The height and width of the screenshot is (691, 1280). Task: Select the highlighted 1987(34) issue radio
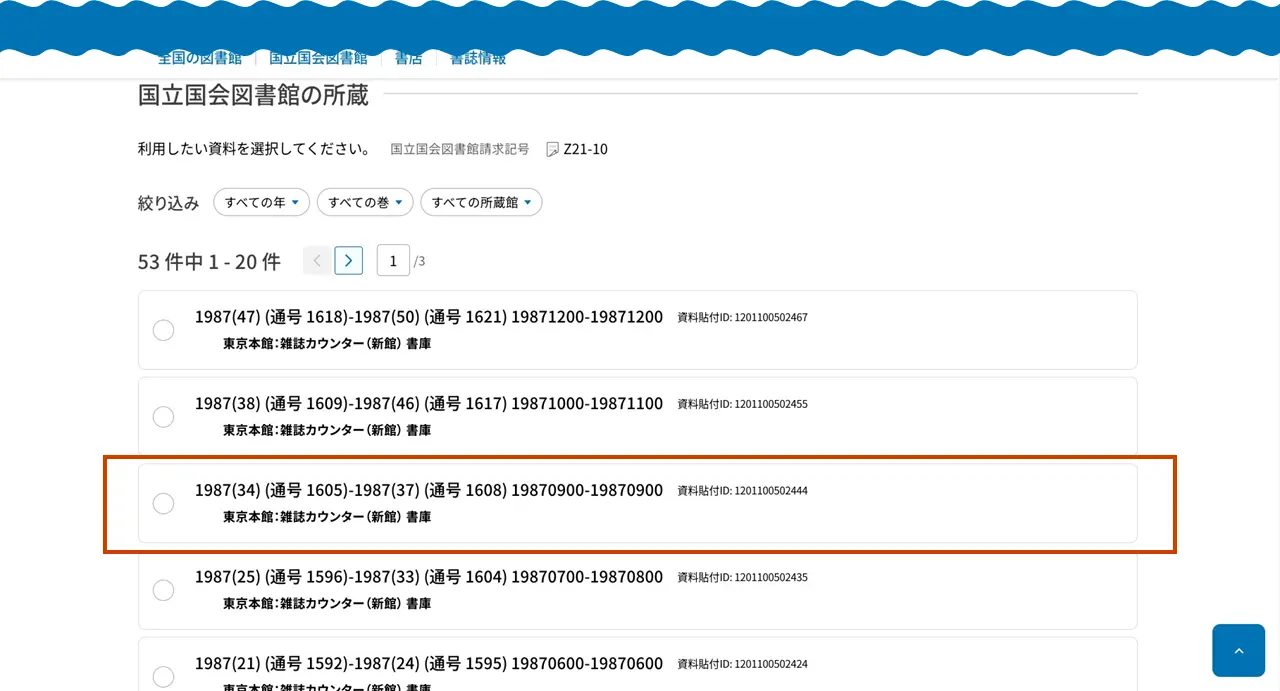163,503
